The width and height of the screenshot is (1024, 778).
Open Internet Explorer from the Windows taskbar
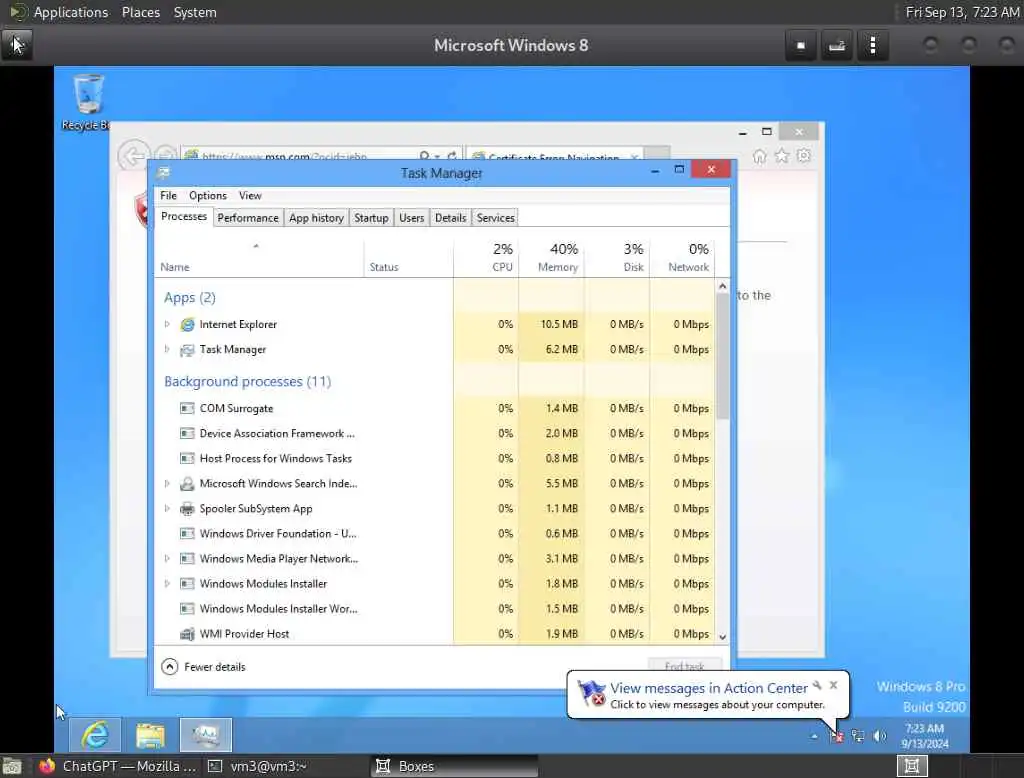click(x=95, y=736)
